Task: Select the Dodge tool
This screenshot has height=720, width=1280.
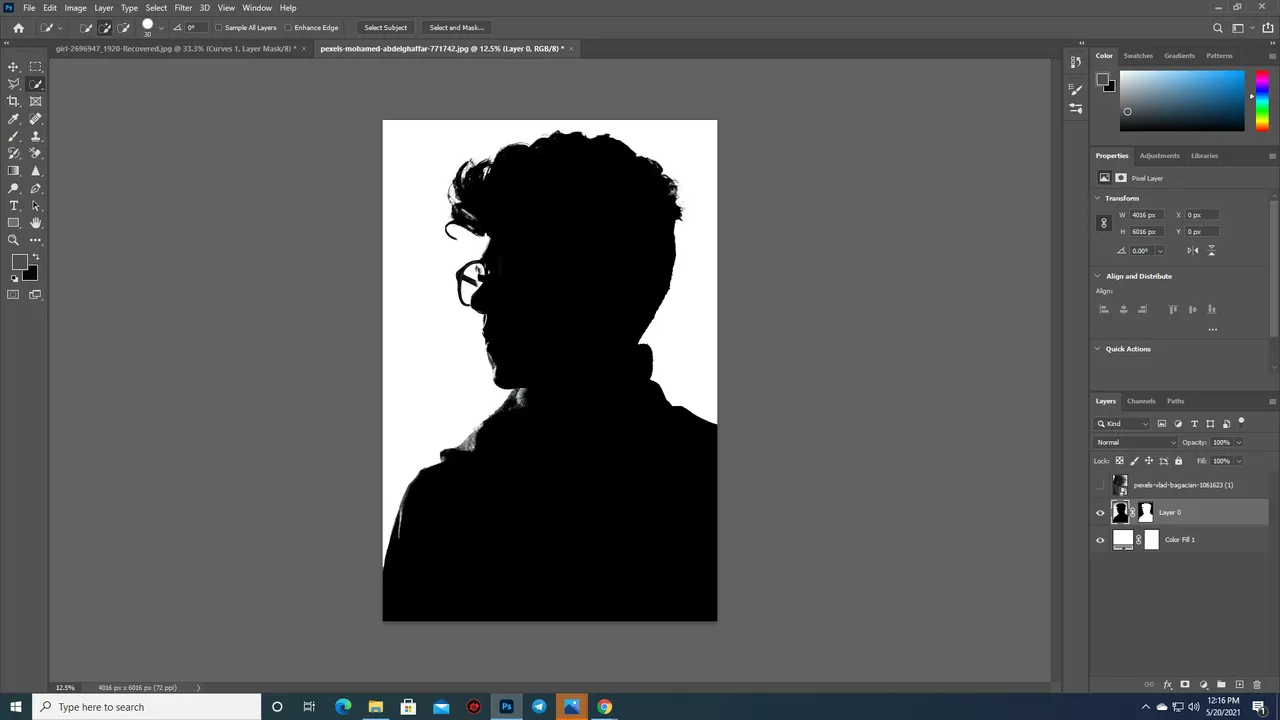Action: 14,188
